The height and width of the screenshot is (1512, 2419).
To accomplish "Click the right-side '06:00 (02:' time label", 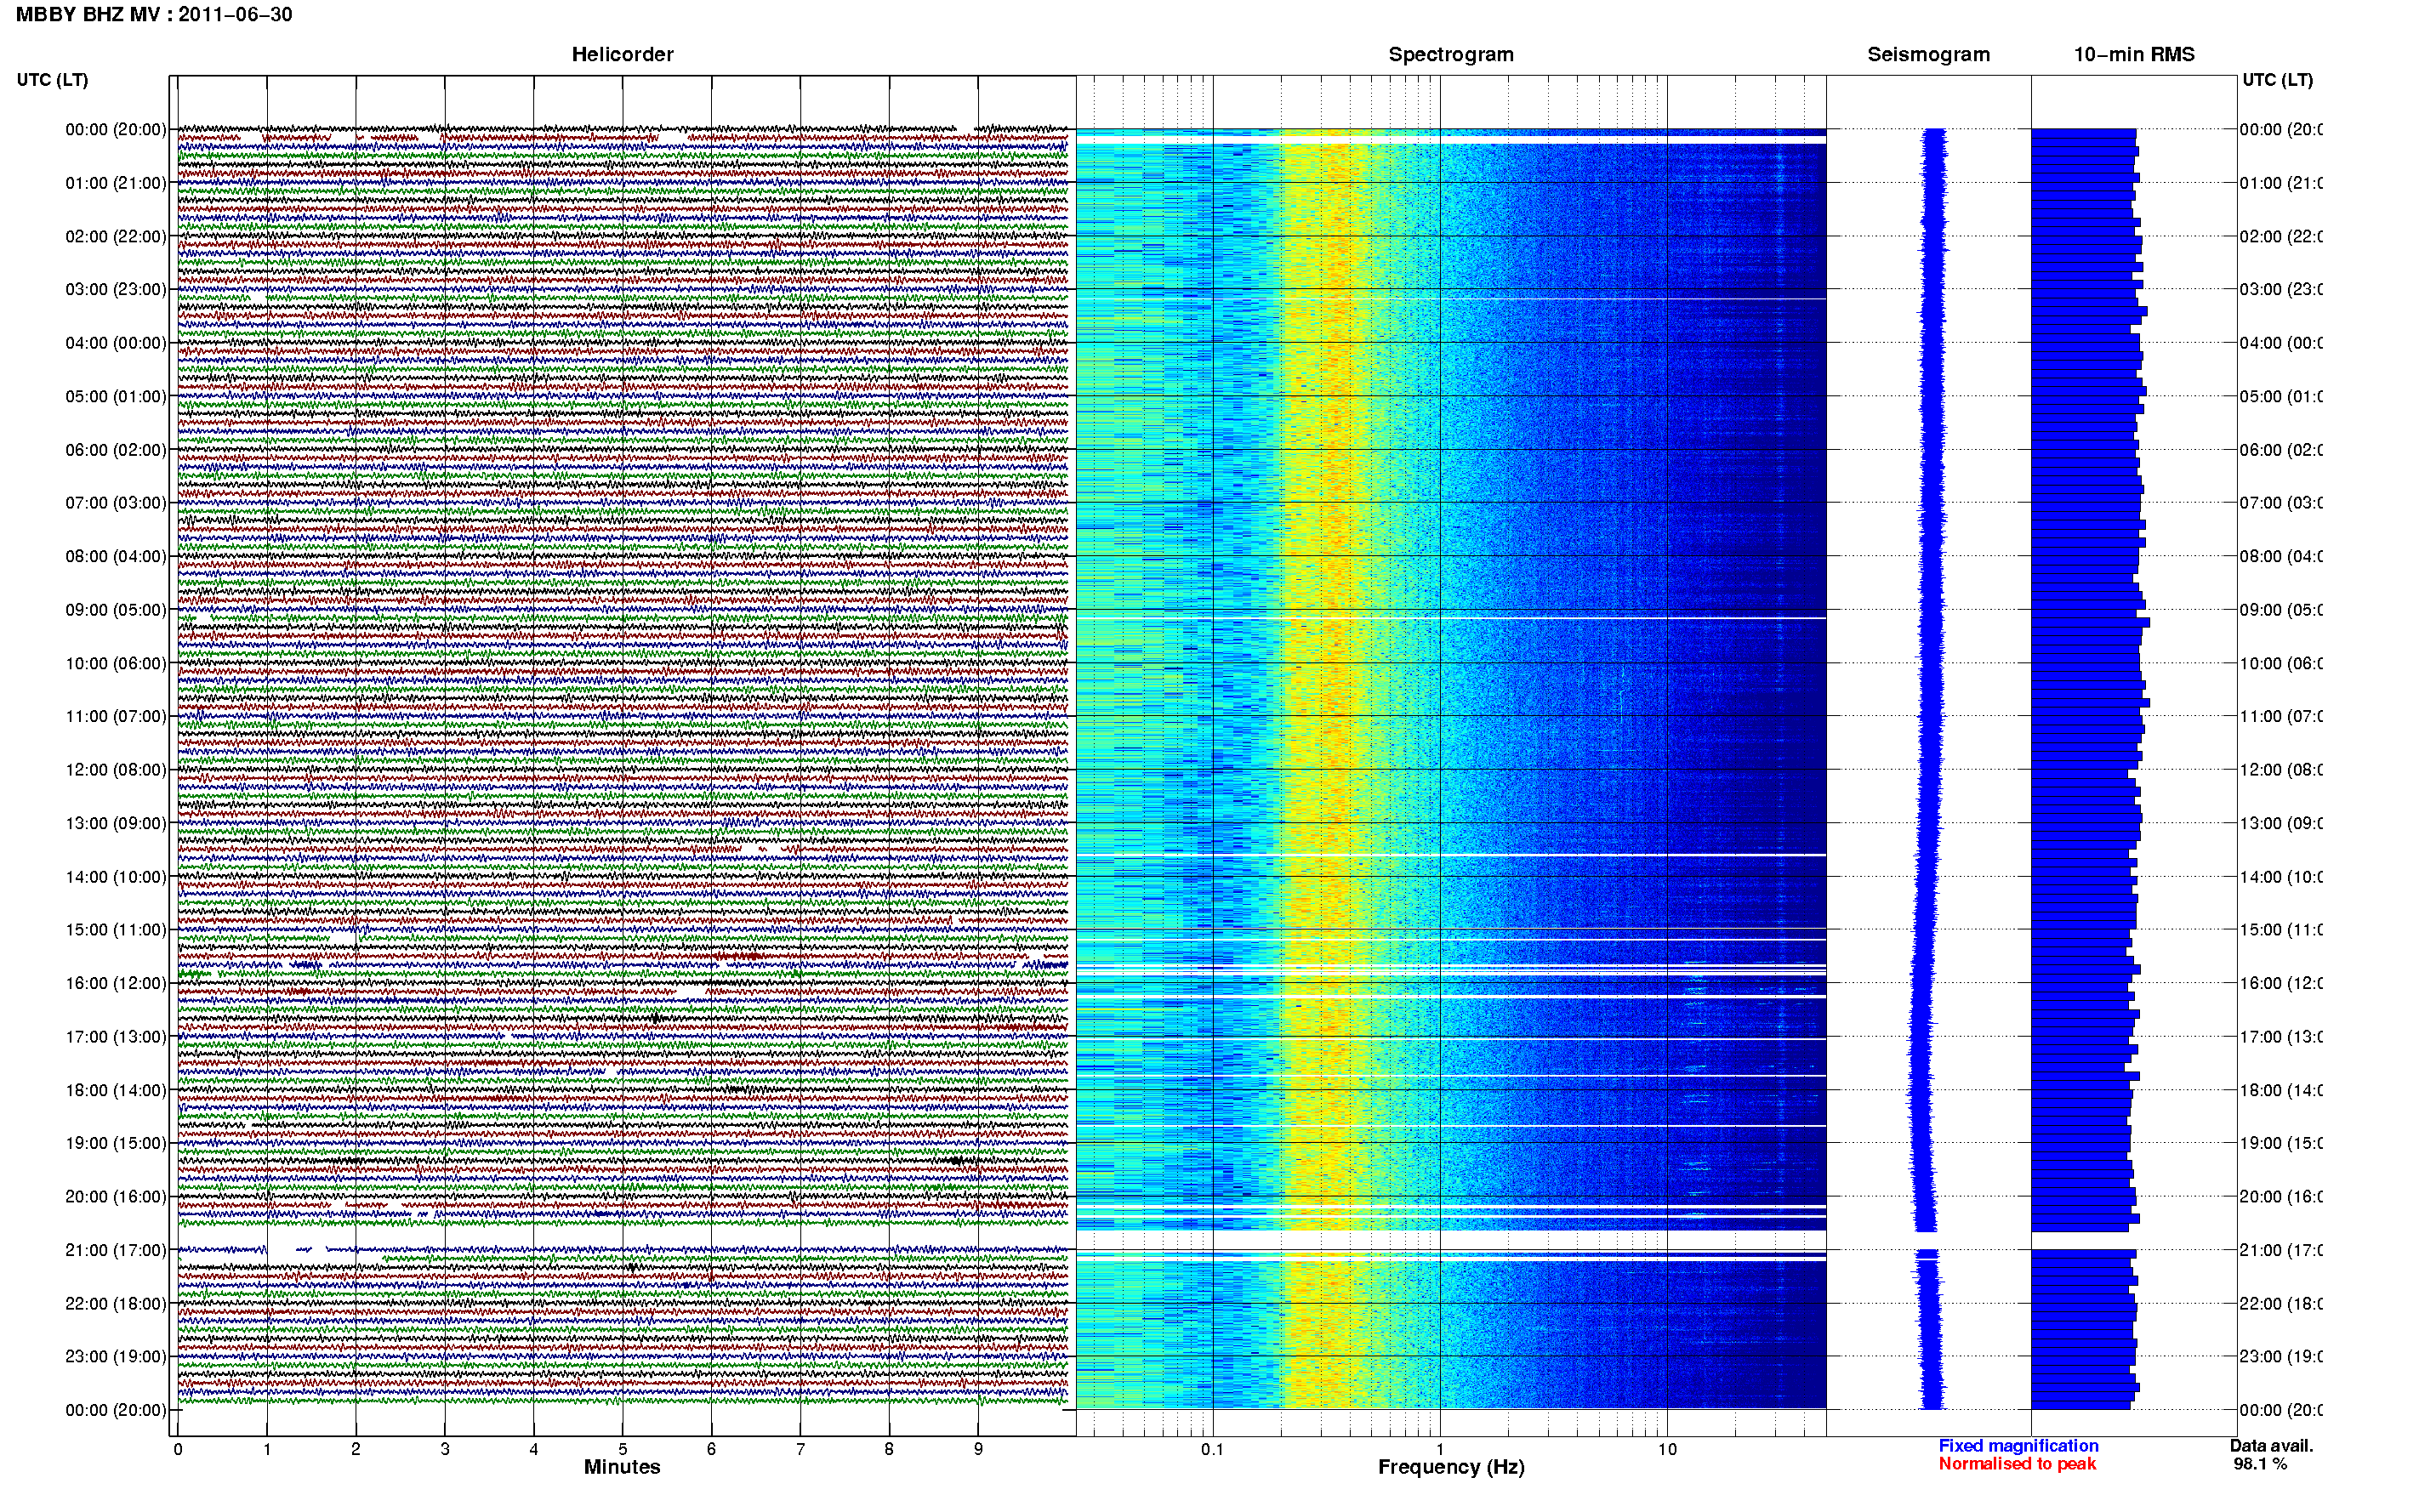I will coord(2281,450).
